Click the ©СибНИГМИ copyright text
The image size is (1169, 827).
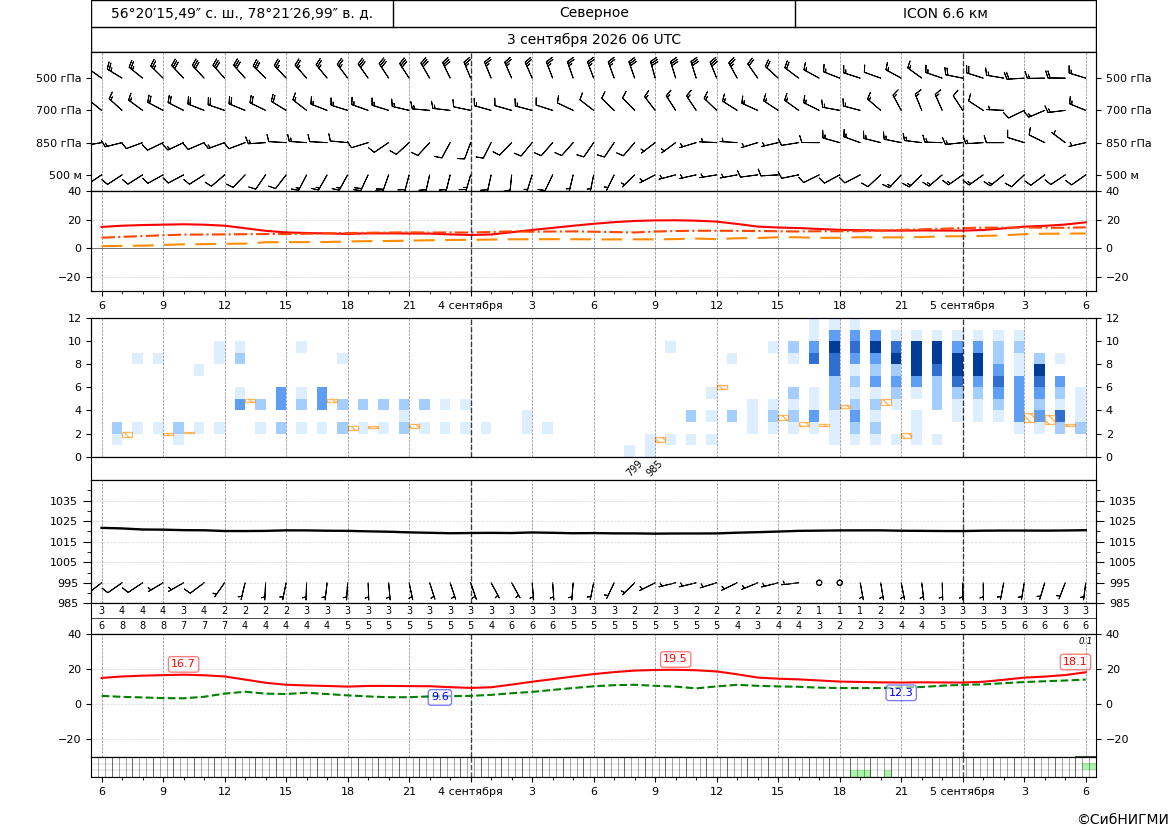pyautogui.click(x=1123, y=819)
